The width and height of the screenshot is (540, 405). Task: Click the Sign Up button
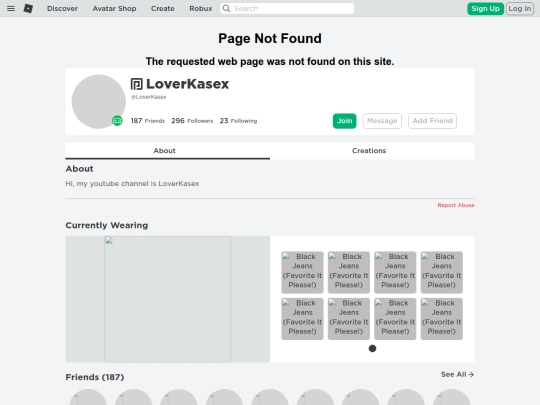(x=485, y=9)
